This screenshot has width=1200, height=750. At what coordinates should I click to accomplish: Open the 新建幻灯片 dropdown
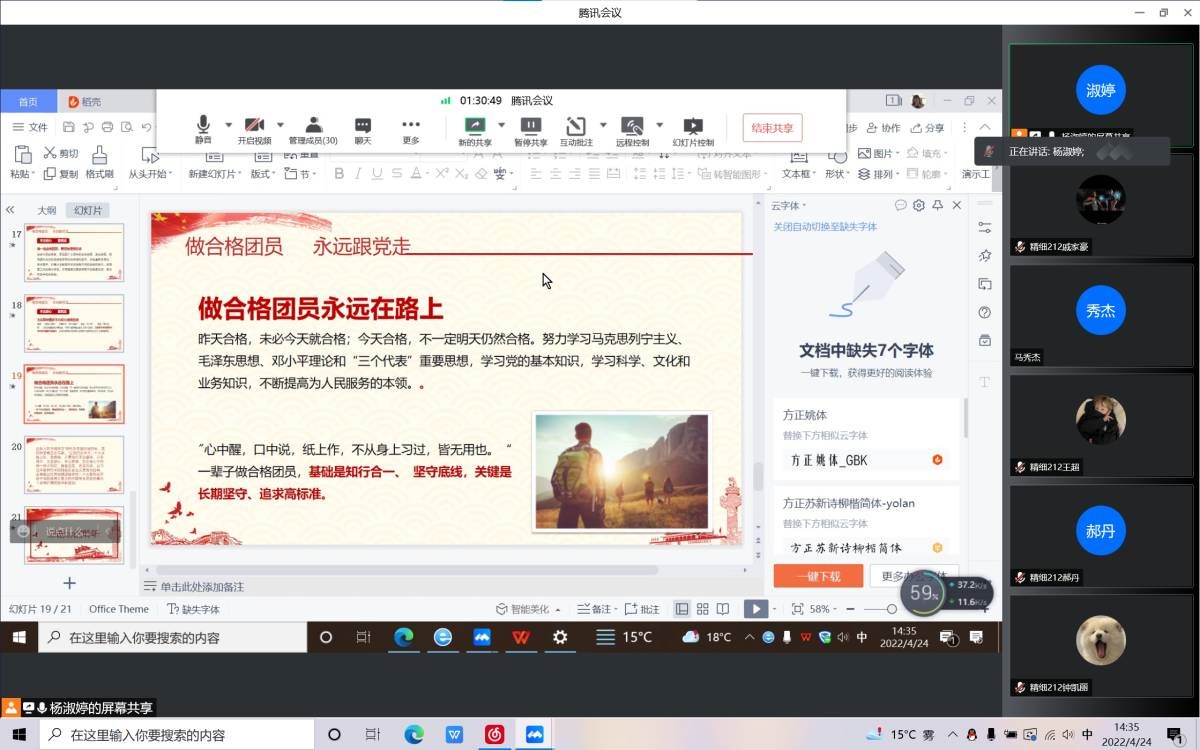pyautogui.click(x=214, y=174)
